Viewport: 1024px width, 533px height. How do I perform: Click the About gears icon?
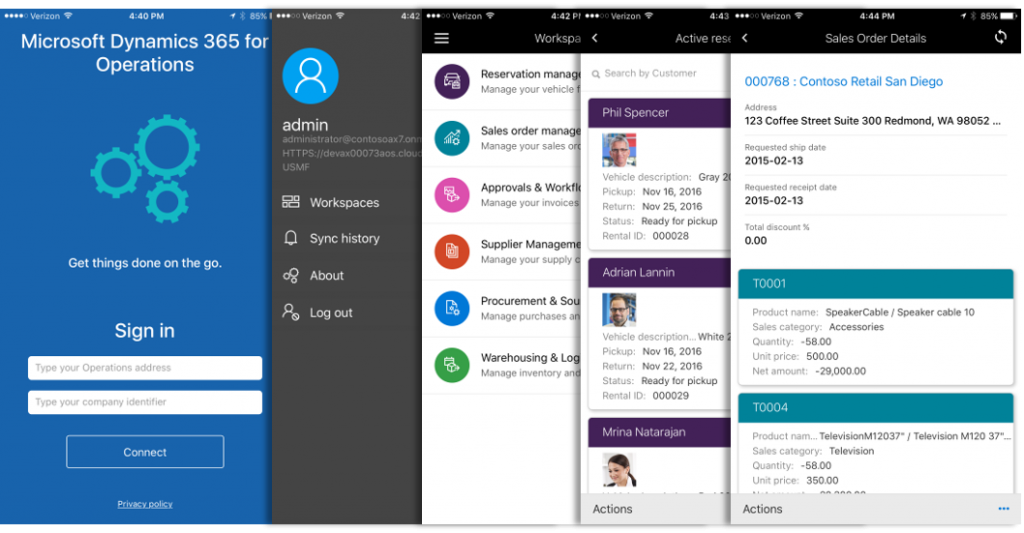pos(291,275)
